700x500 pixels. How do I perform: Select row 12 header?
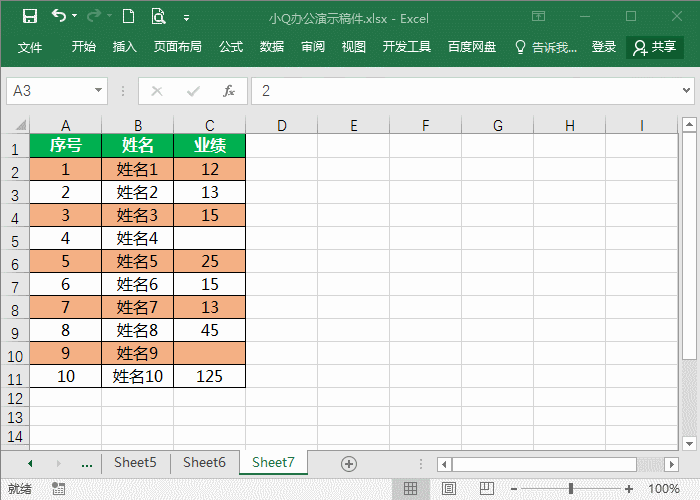click(x=15, y=398)
